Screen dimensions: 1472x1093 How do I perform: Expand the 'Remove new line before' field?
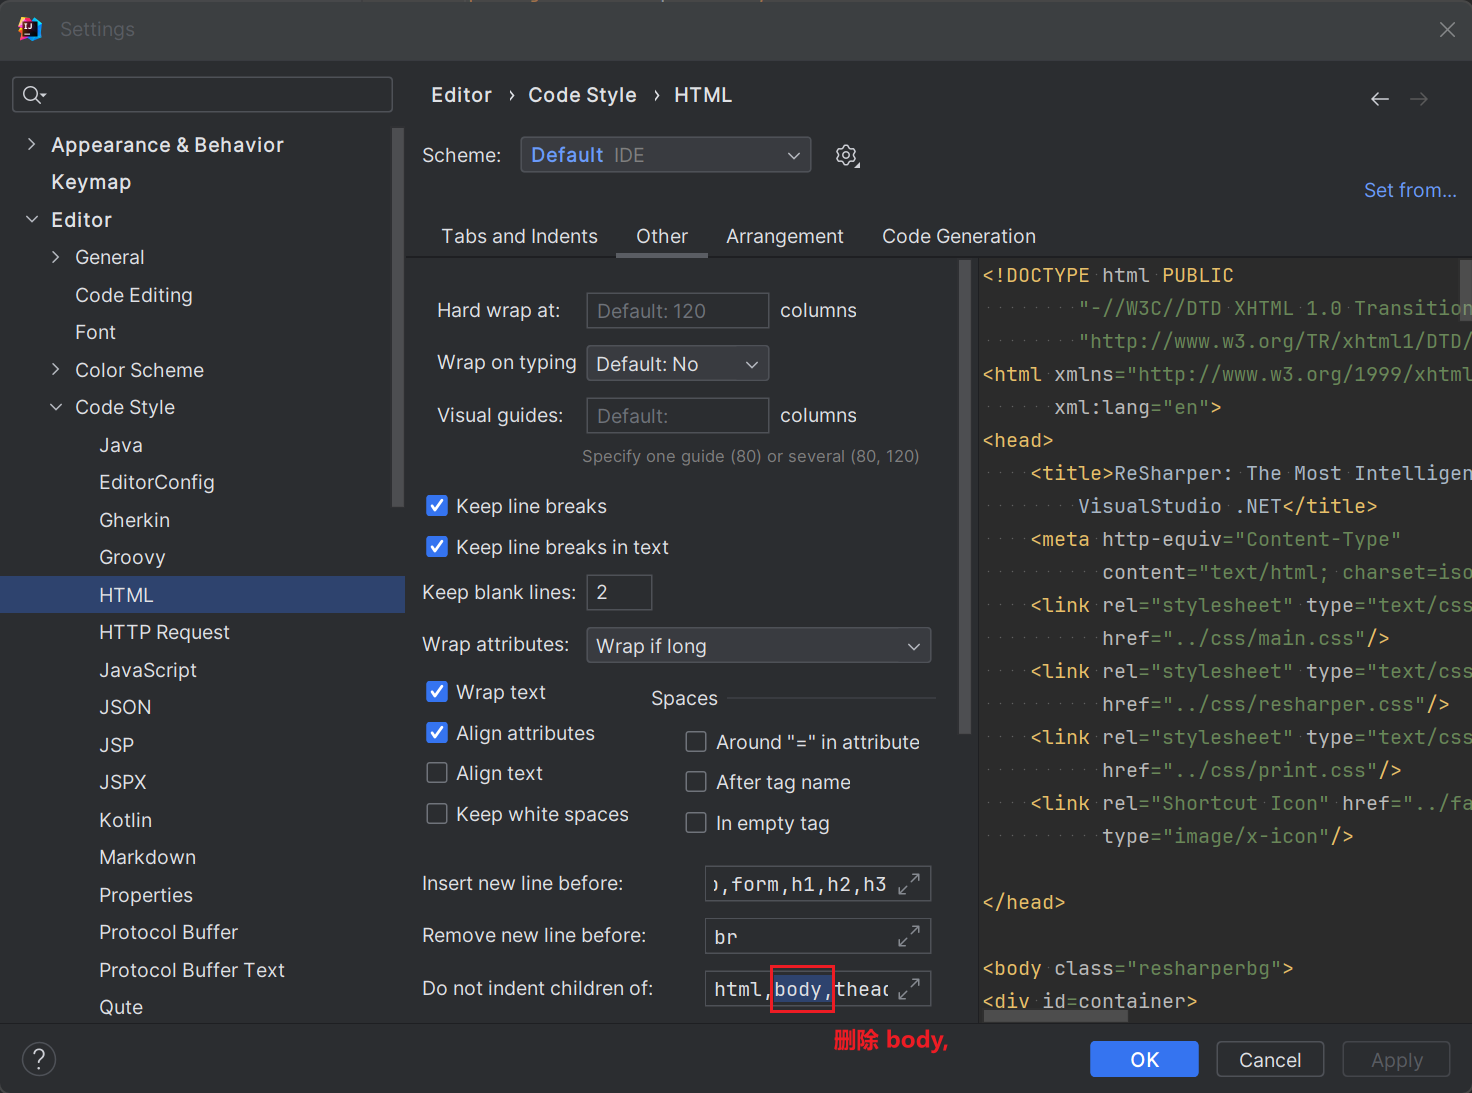(x=909, y=936)
